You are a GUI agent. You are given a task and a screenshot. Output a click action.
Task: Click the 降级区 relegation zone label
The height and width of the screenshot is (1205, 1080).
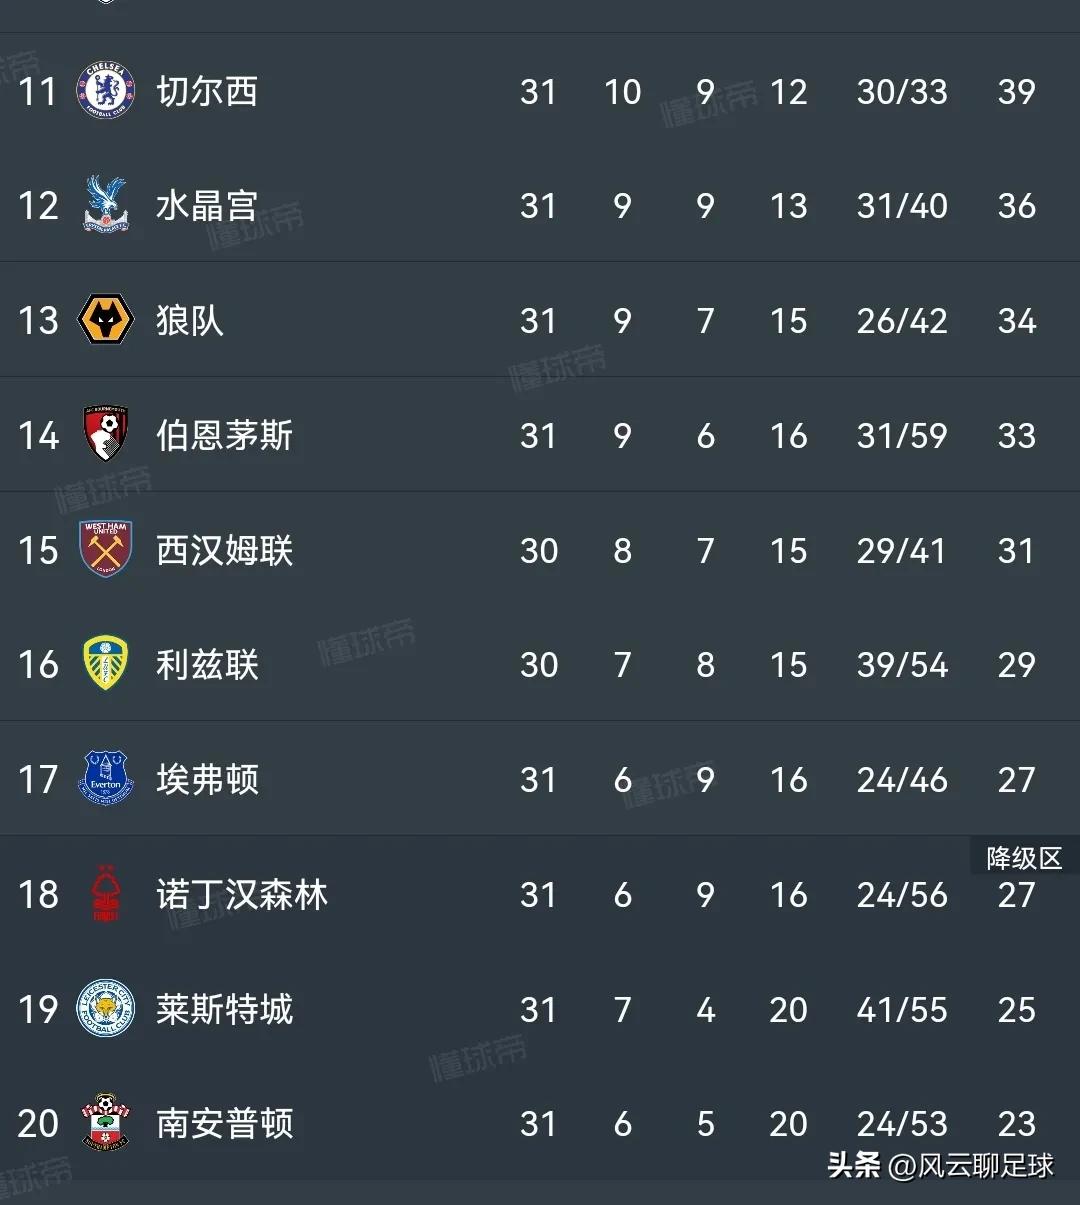[1023, 858]
